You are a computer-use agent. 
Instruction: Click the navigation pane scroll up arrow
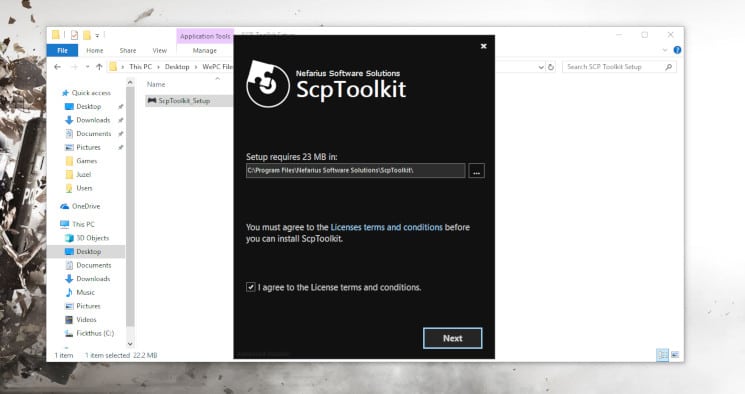(130, 83)
